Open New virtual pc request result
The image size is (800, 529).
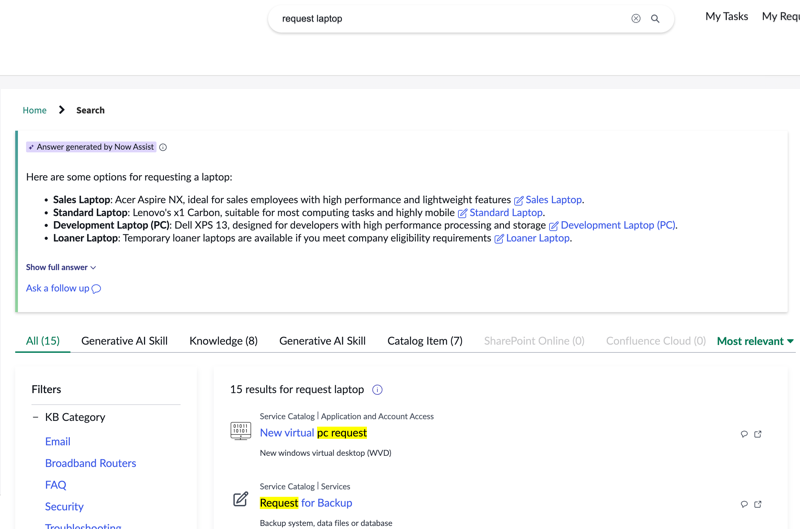[313, 433]
